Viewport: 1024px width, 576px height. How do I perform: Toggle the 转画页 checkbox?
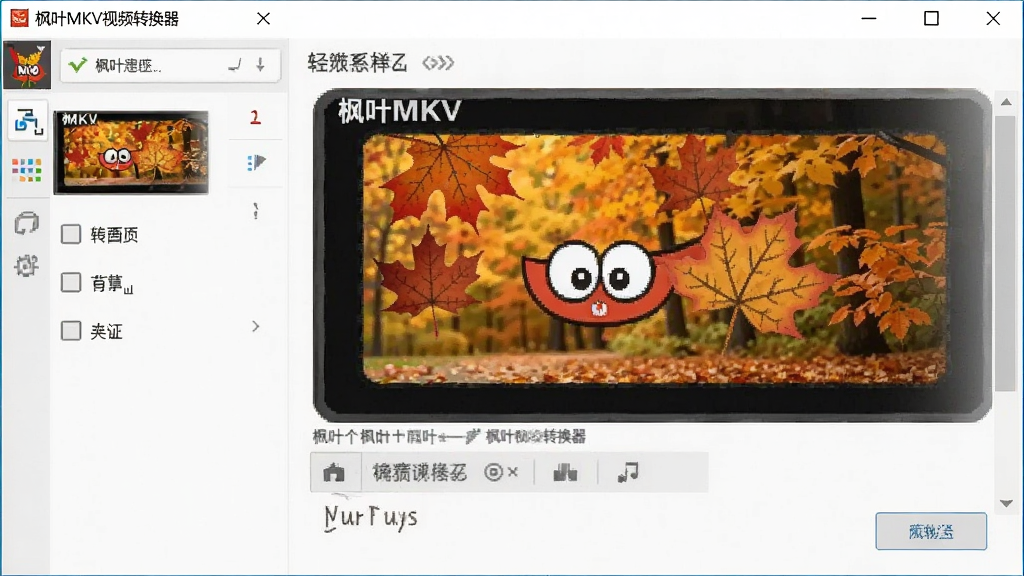point(71,234)
